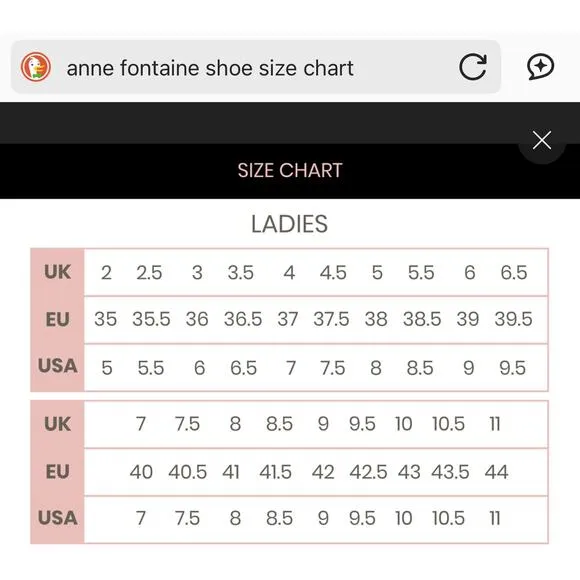
Task: Select EU size 40.5 value
Action: (x=188, y=472)
